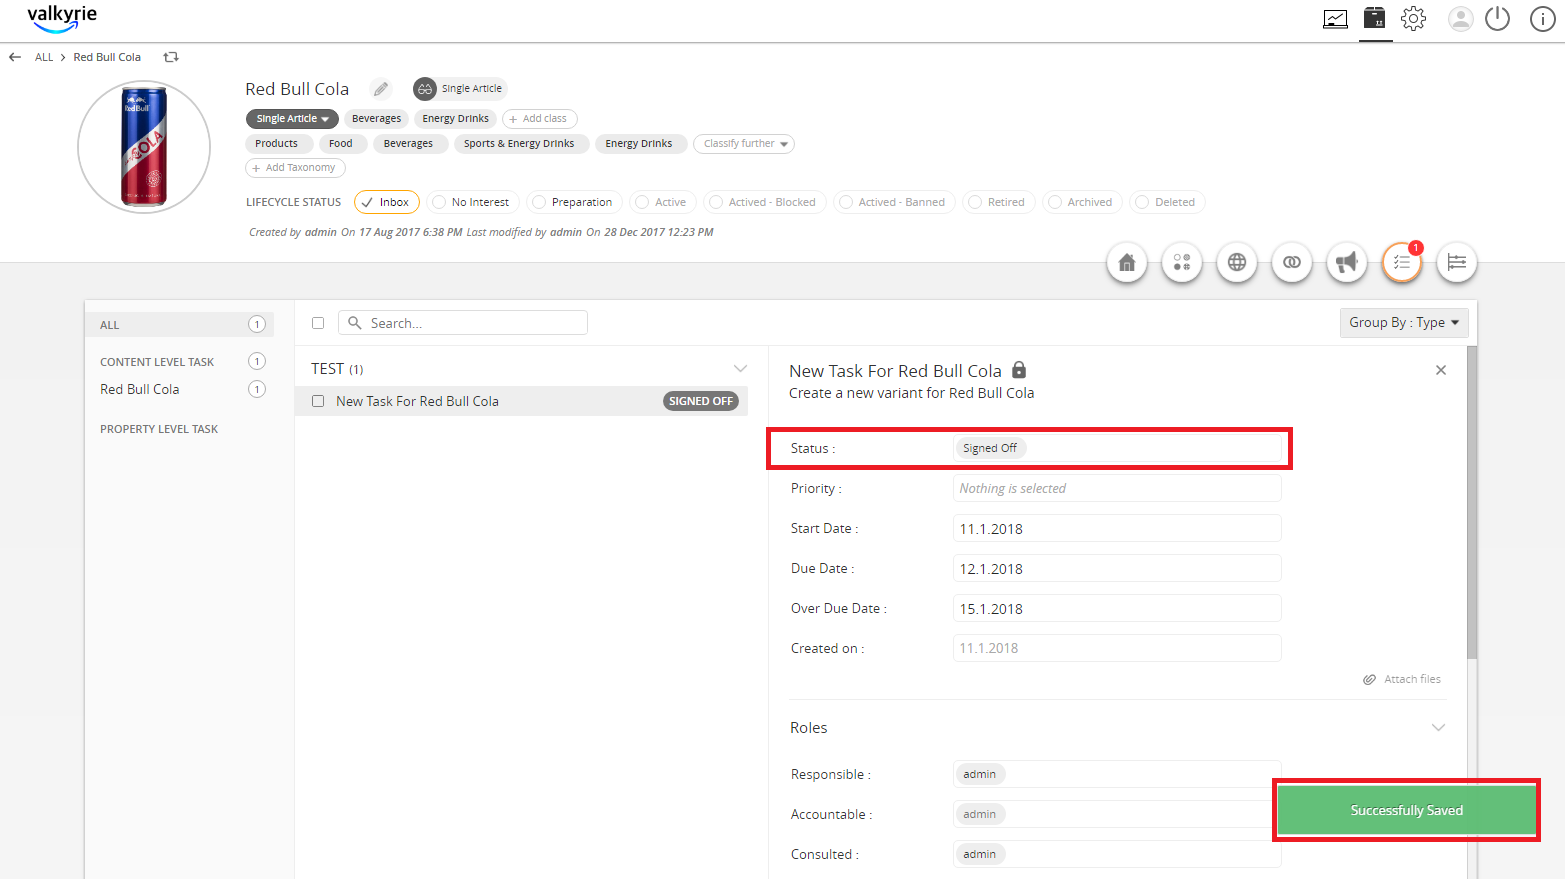Open the settings gear icon
The width and height of the screenshot is (1565, 879).
click(1413, 19)
